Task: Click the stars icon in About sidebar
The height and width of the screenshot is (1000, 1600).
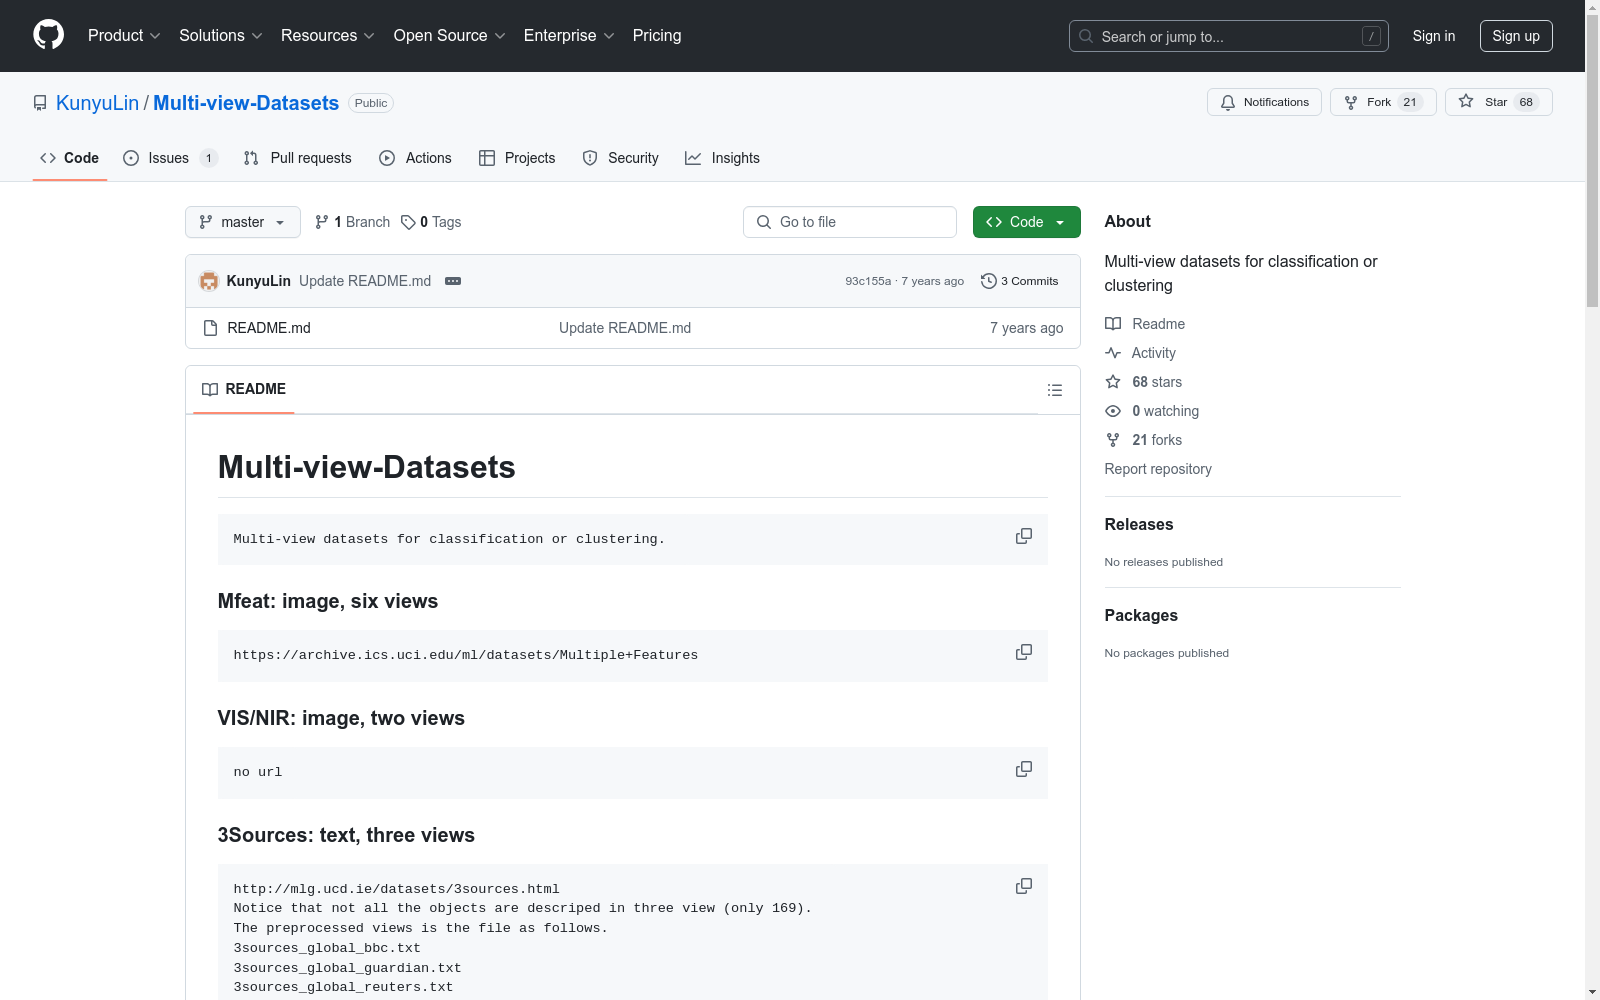Action: pos(1113,382)
